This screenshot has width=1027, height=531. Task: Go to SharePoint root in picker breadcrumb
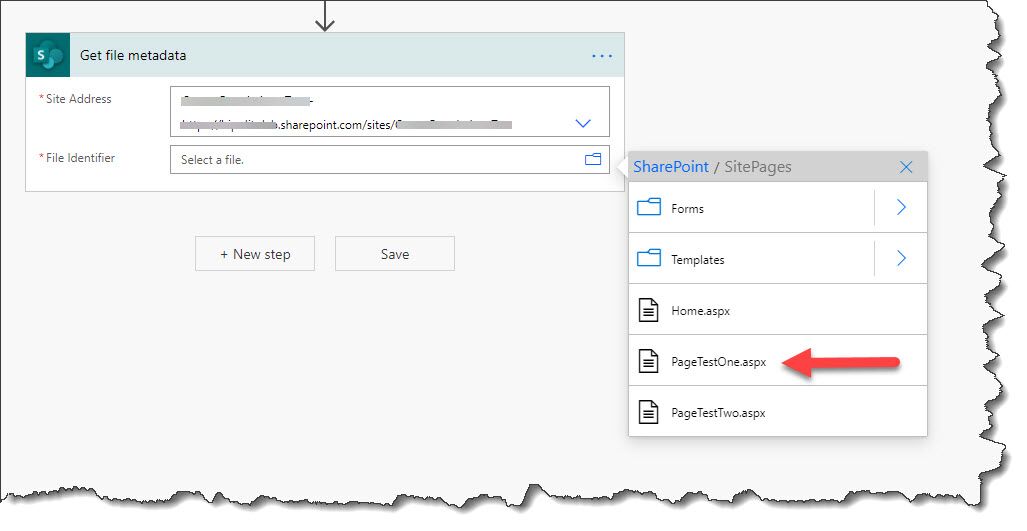[x=670, y=167]
